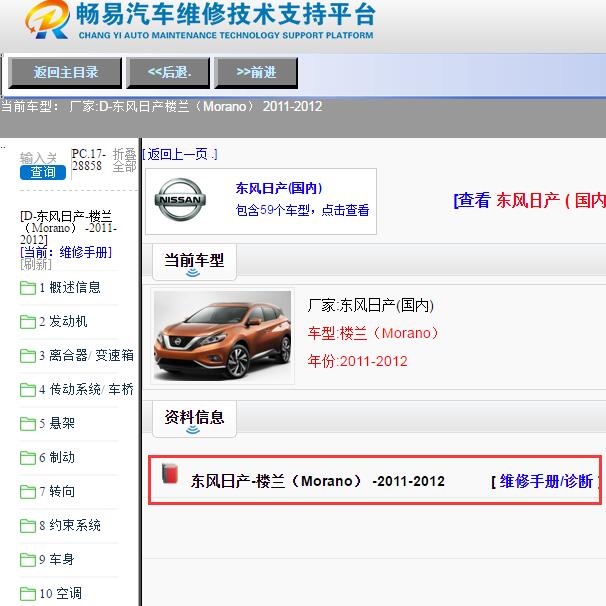This screenshot has height=606, width=606.
Task: Select 4 传动系统/车桥 tree item
Action: coord(86,390)
